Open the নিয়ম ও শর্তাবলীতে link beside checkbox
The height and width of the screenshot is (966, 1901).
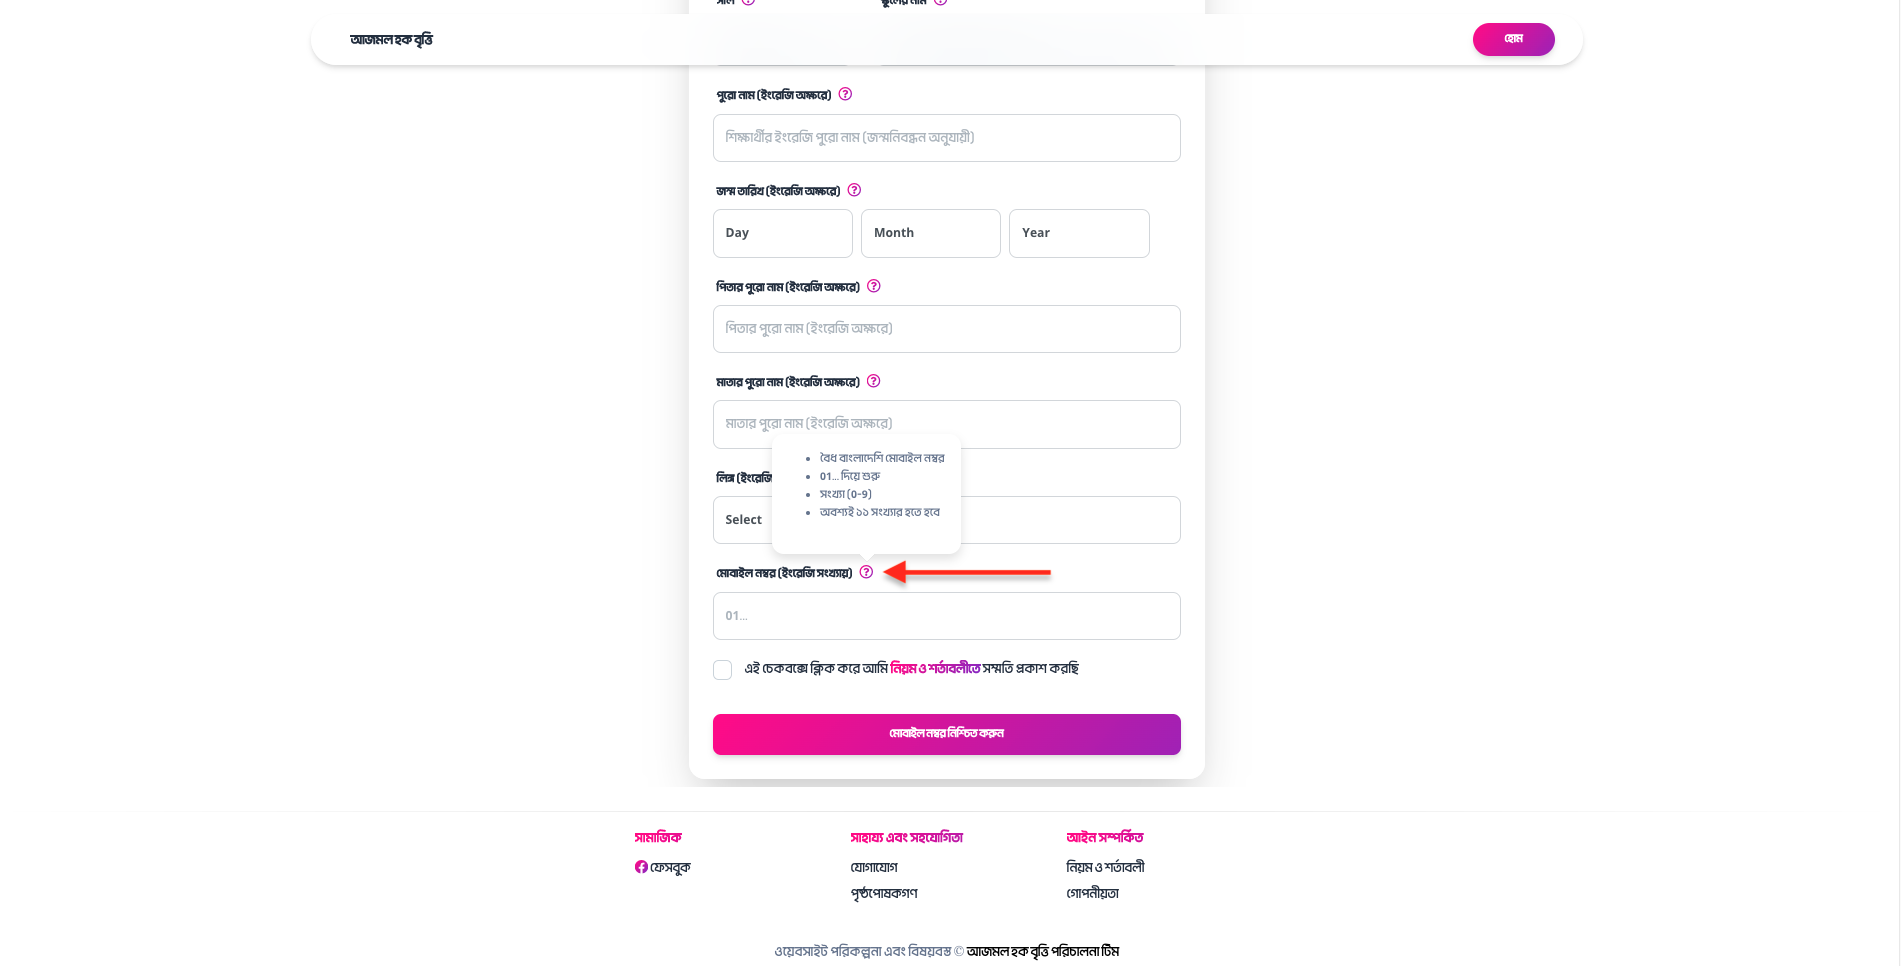point(934,669)
